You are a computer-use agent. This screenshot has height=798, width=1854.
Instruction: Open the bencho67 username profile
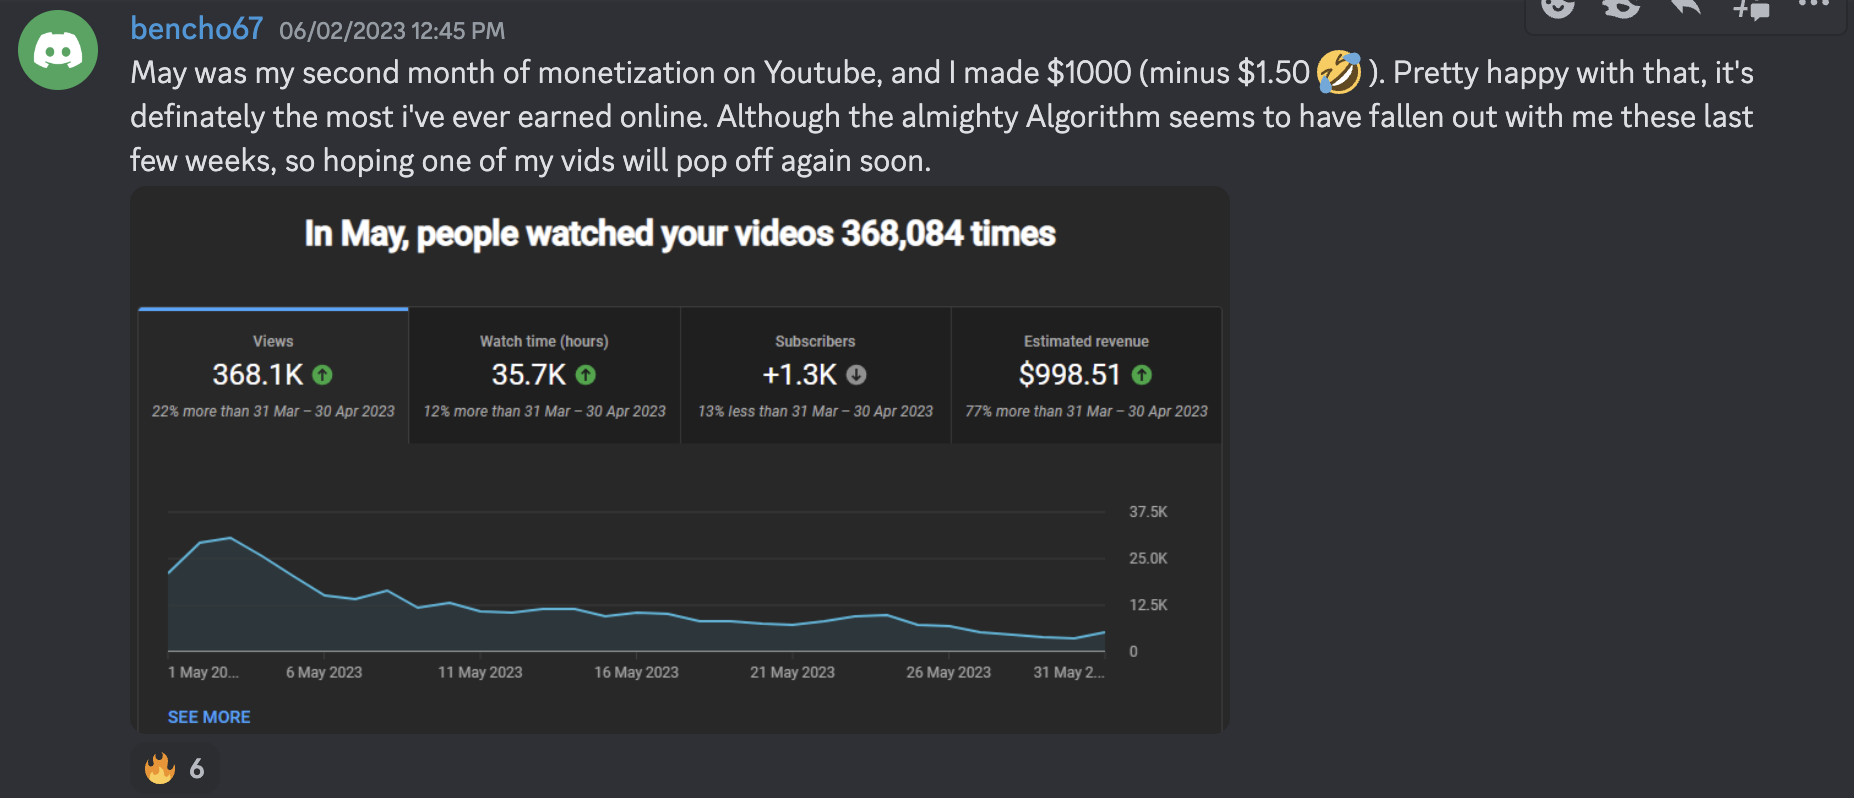pyautogui.click(x=197, y=29)
